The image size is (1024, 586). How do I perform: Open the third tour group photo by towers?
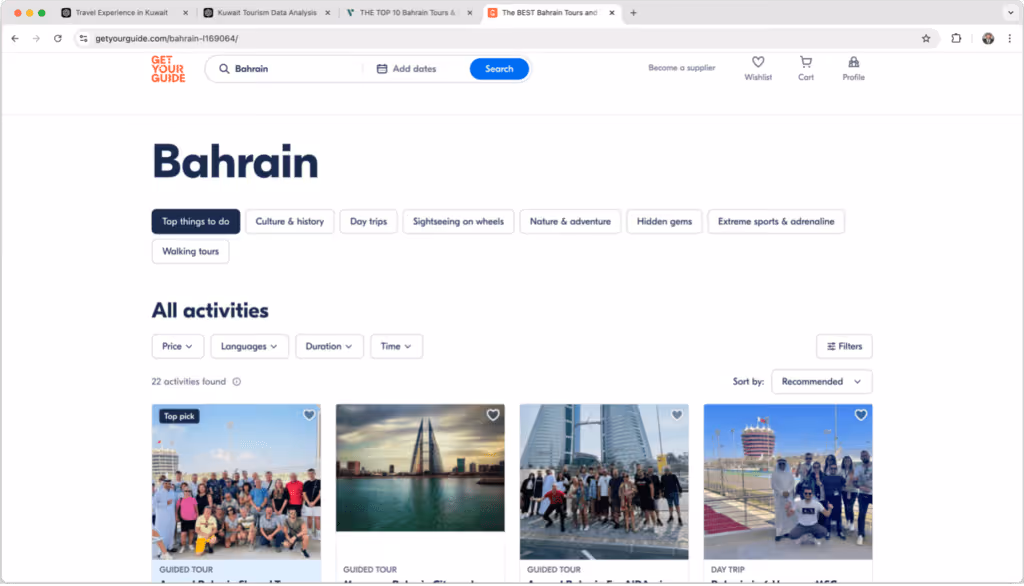tap(604, 482)
